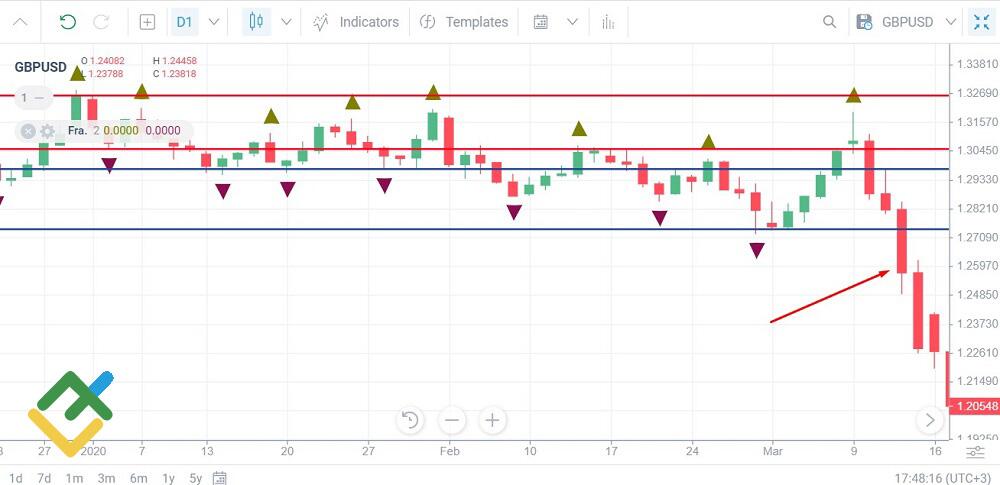The width and height of the screenshot is (1000, 485).
Task: Undo the last chart action
Action: click(67, 22)
